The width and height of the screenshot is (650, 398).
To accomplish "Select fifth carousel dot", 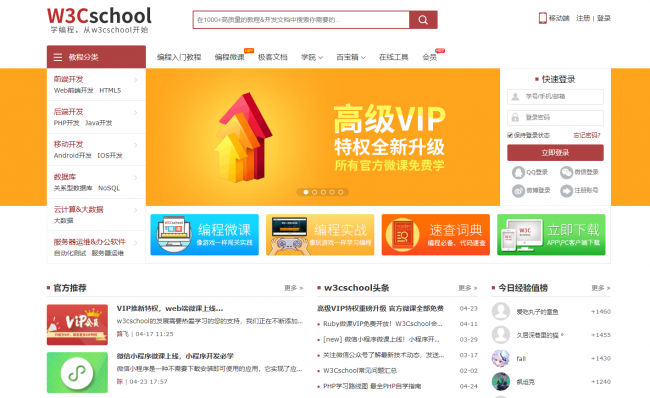I will tap(341, 192).
